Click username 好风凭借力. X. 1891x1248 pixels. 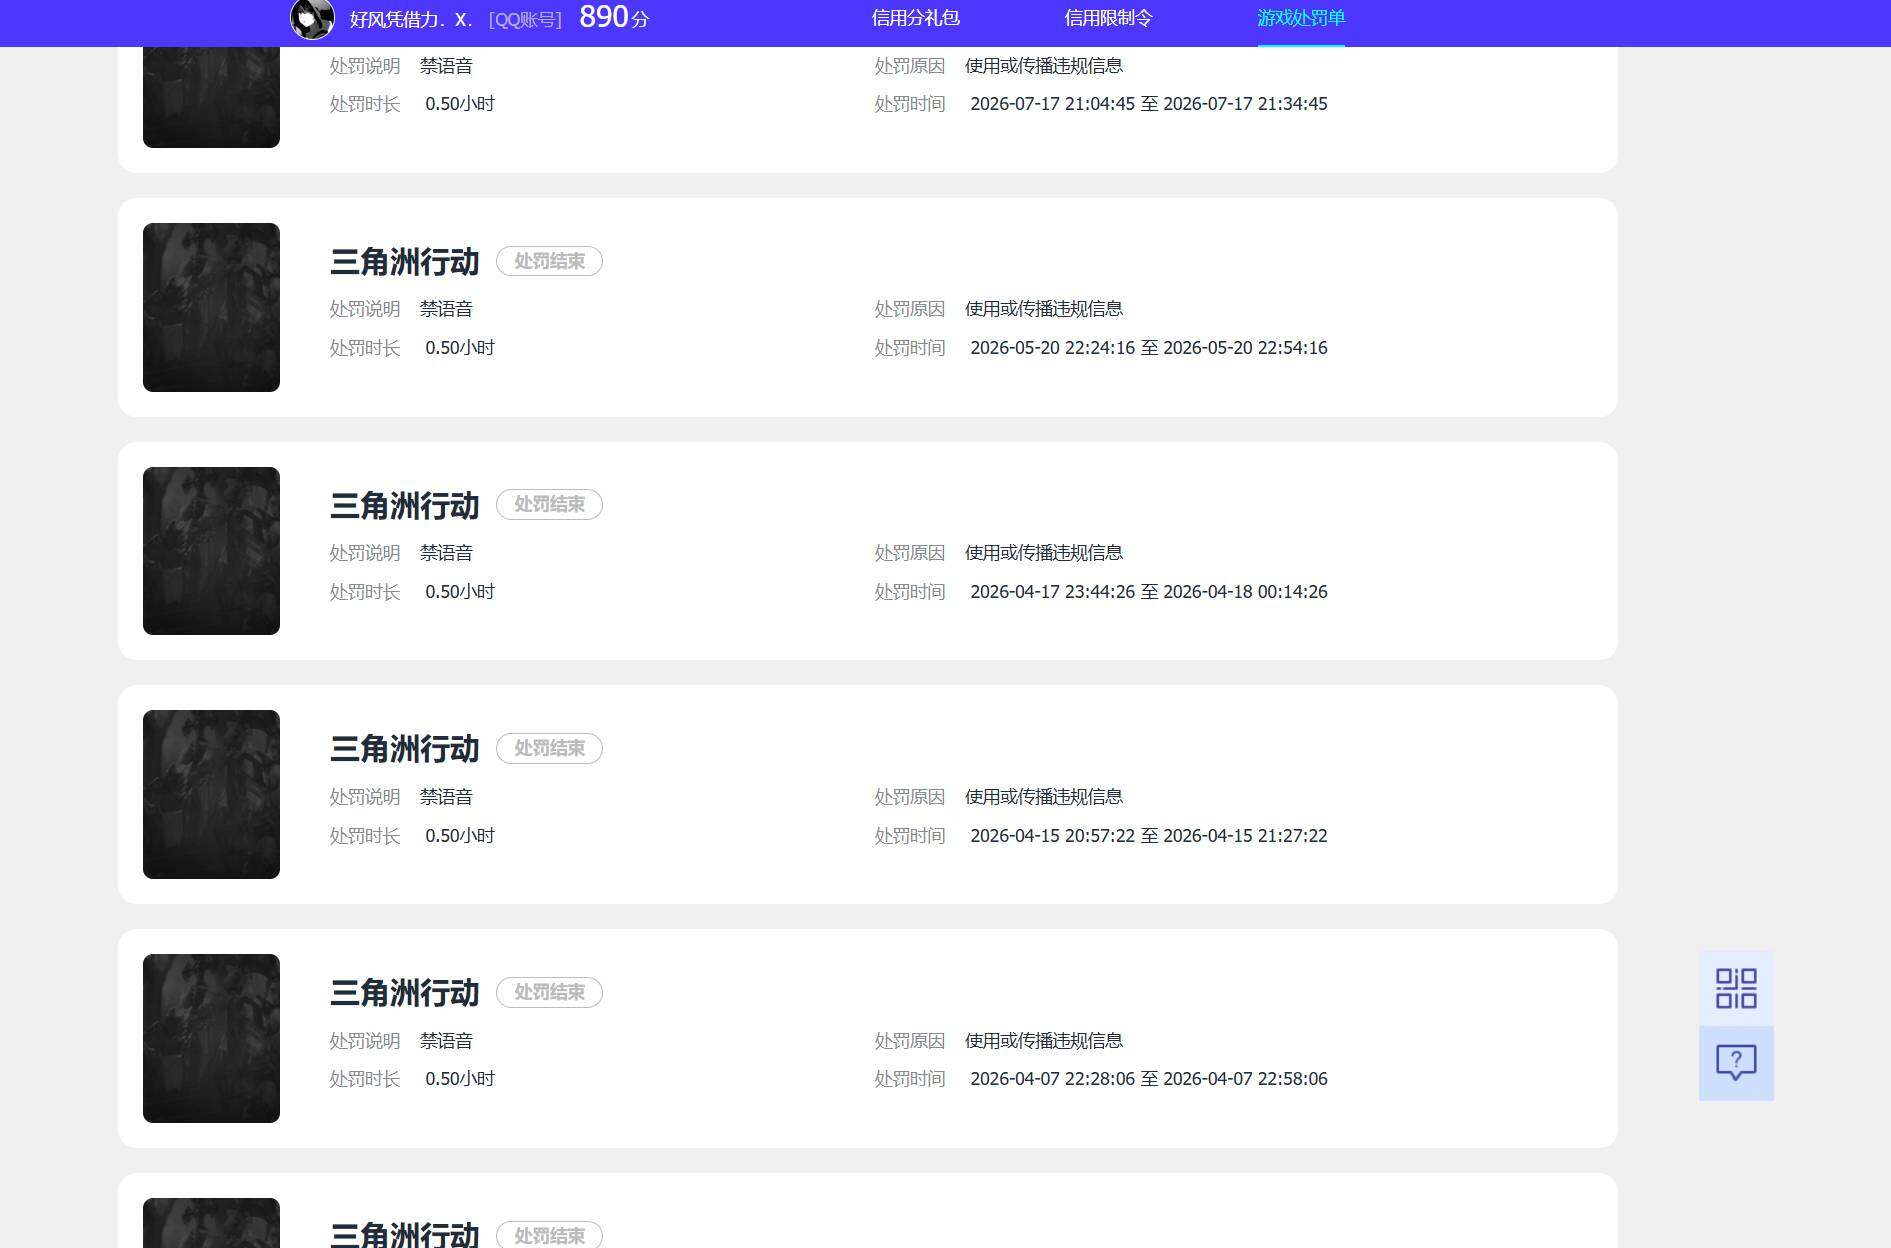point(410,20)
